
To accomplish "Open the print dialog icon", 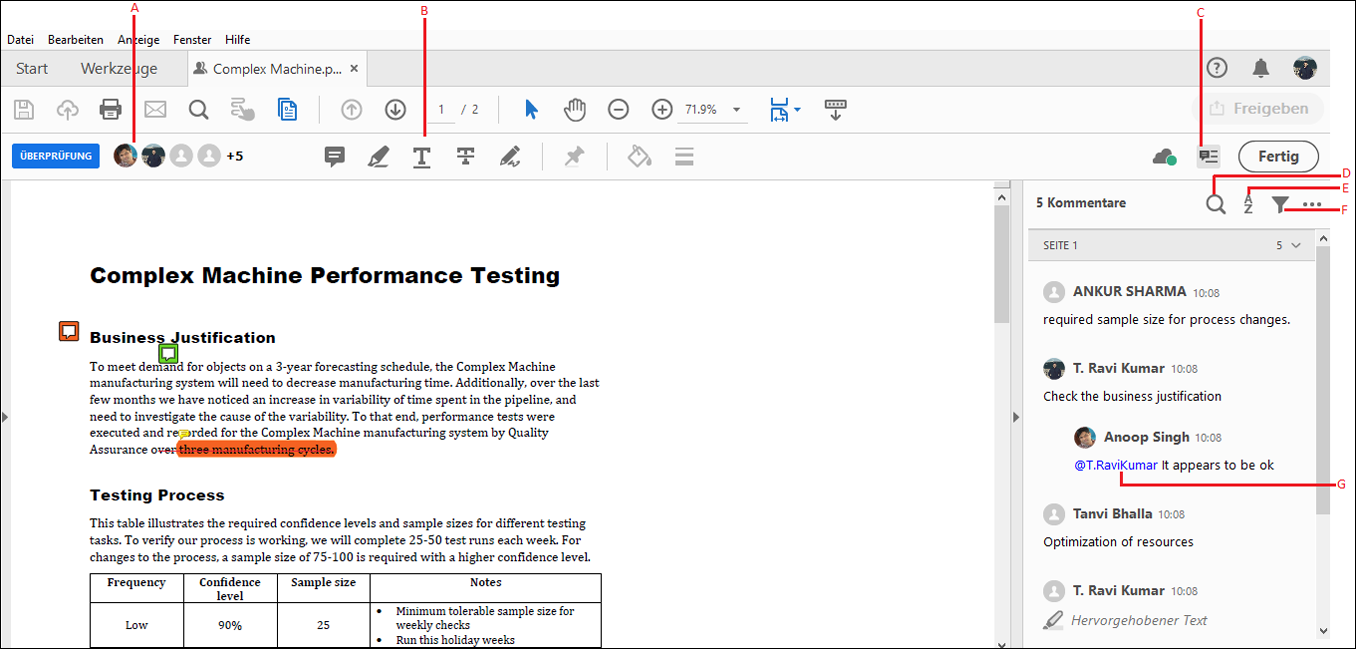I will click(110, 109).
